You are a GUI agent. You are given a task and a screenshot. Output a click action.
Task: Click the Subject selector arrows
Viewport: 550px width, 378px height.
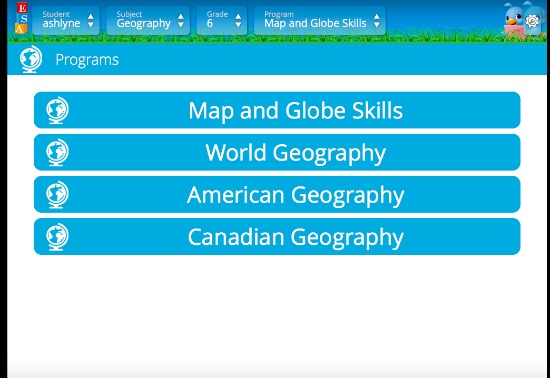(x=181, y=21)
